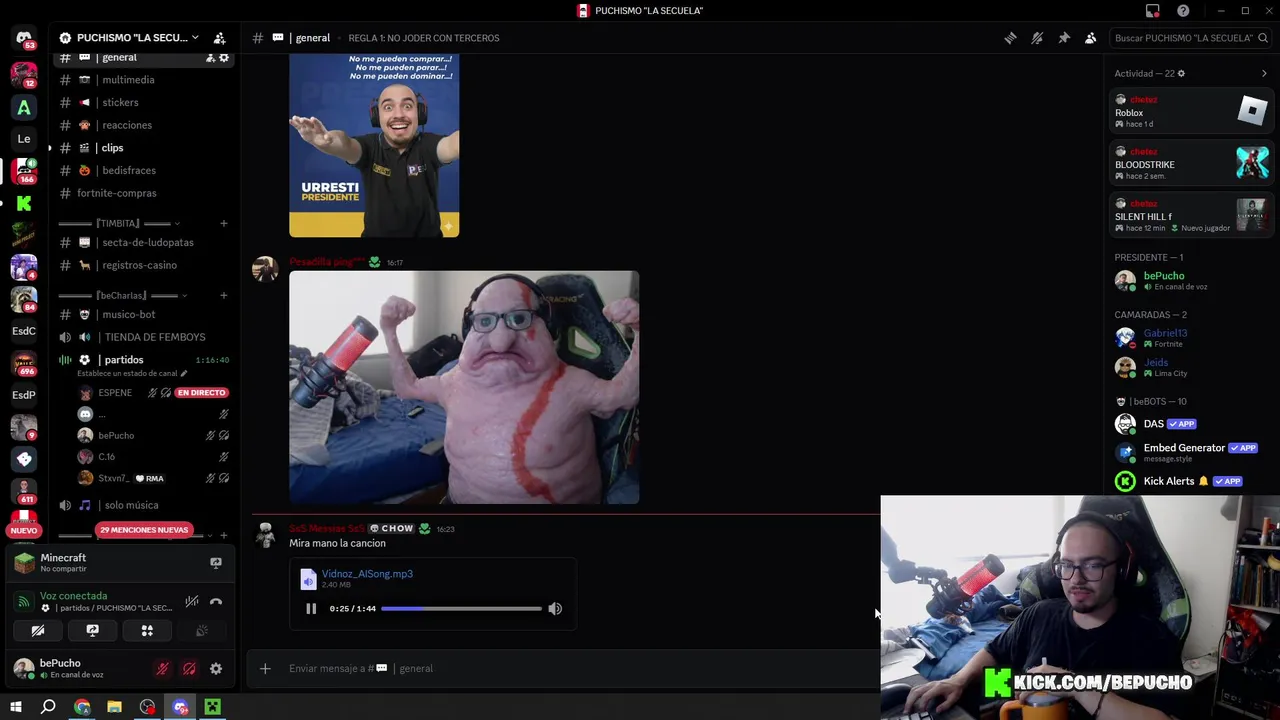Collapse the TIMBITA category
The image size is (1280, 720).
coord(120,223)
